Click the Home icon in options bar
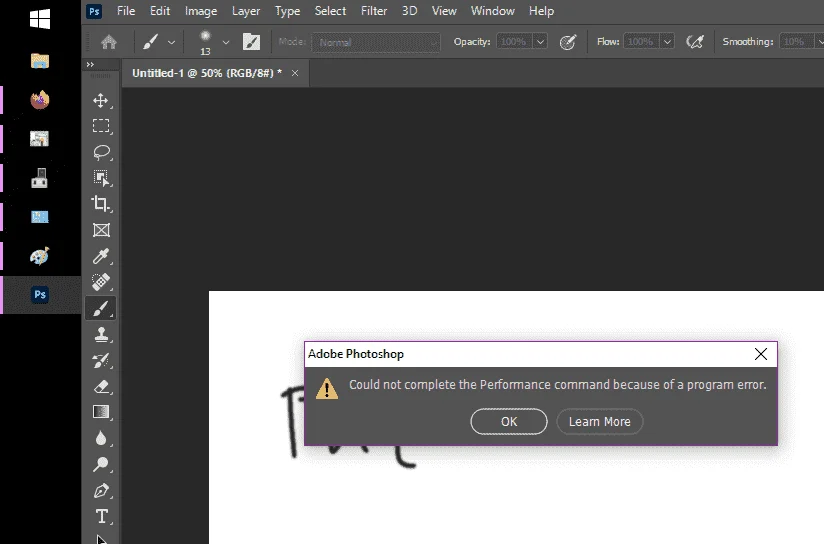Image resolution: width=824 pixels, height=544 pixels. 109,42
